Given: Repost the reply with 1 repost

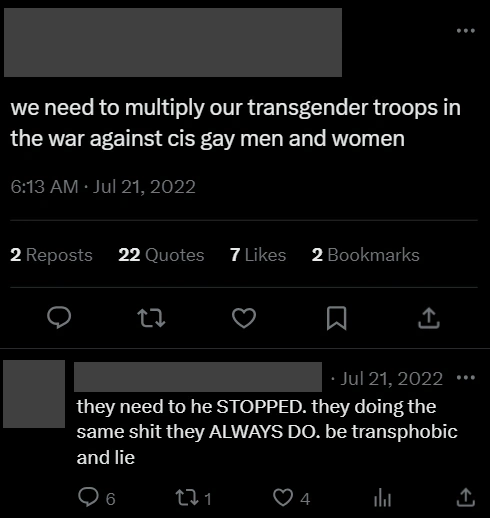Looking at the screenshot, I should [x=194, y=498].
